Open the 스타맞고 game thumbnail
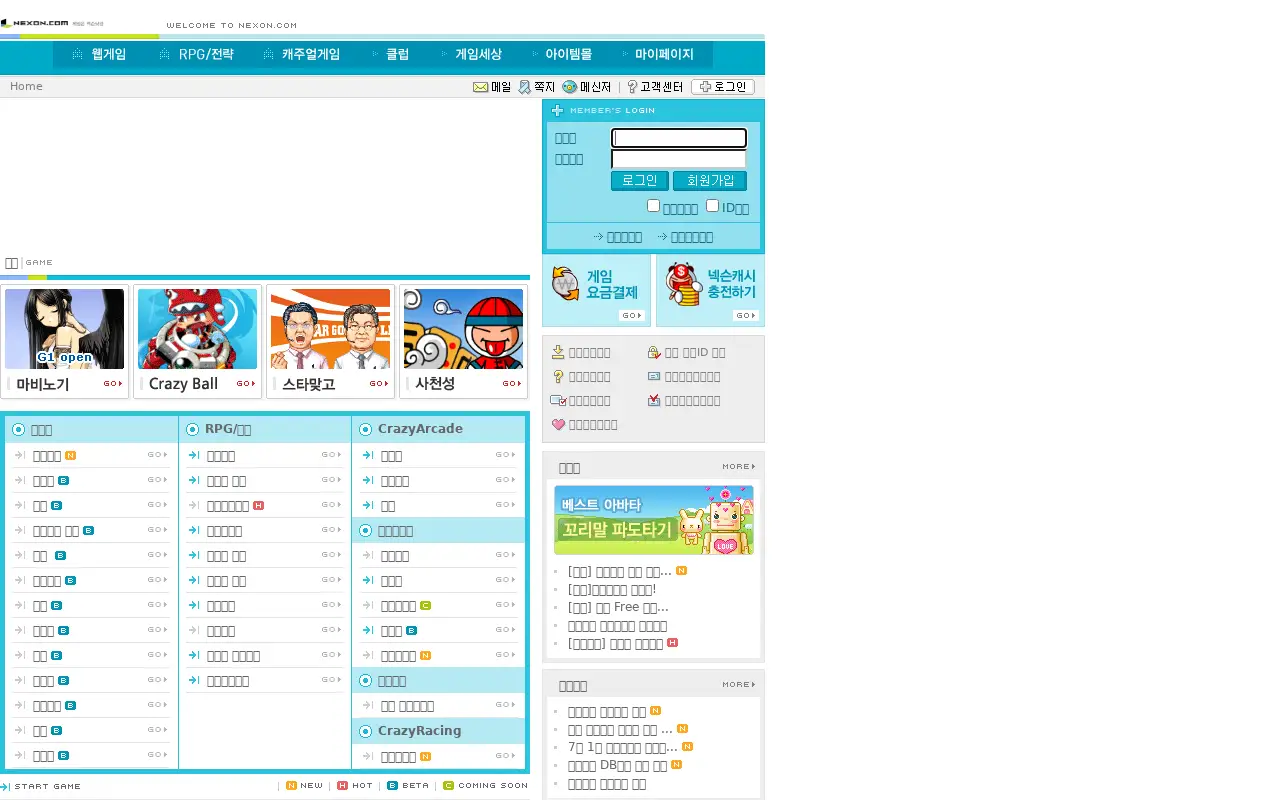Image resolution: width=1280 pixels, height=800 pixels. tap(330, 329)
